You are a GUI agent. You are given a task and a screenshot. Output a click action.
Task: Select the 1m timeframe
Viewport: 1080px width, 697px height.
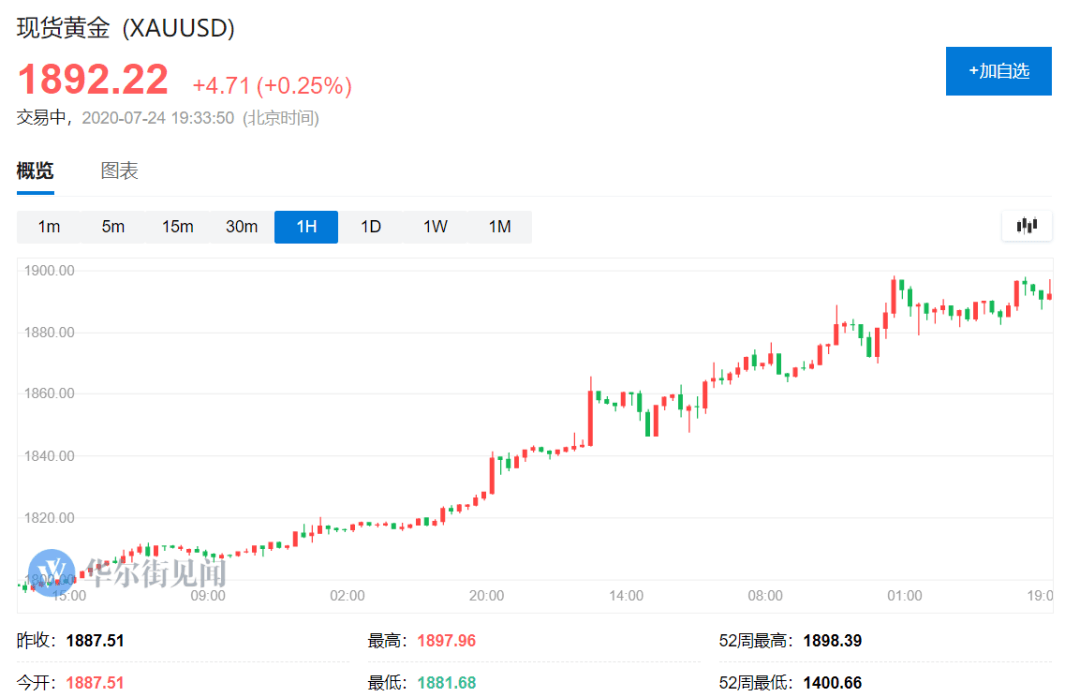[49, 227]
